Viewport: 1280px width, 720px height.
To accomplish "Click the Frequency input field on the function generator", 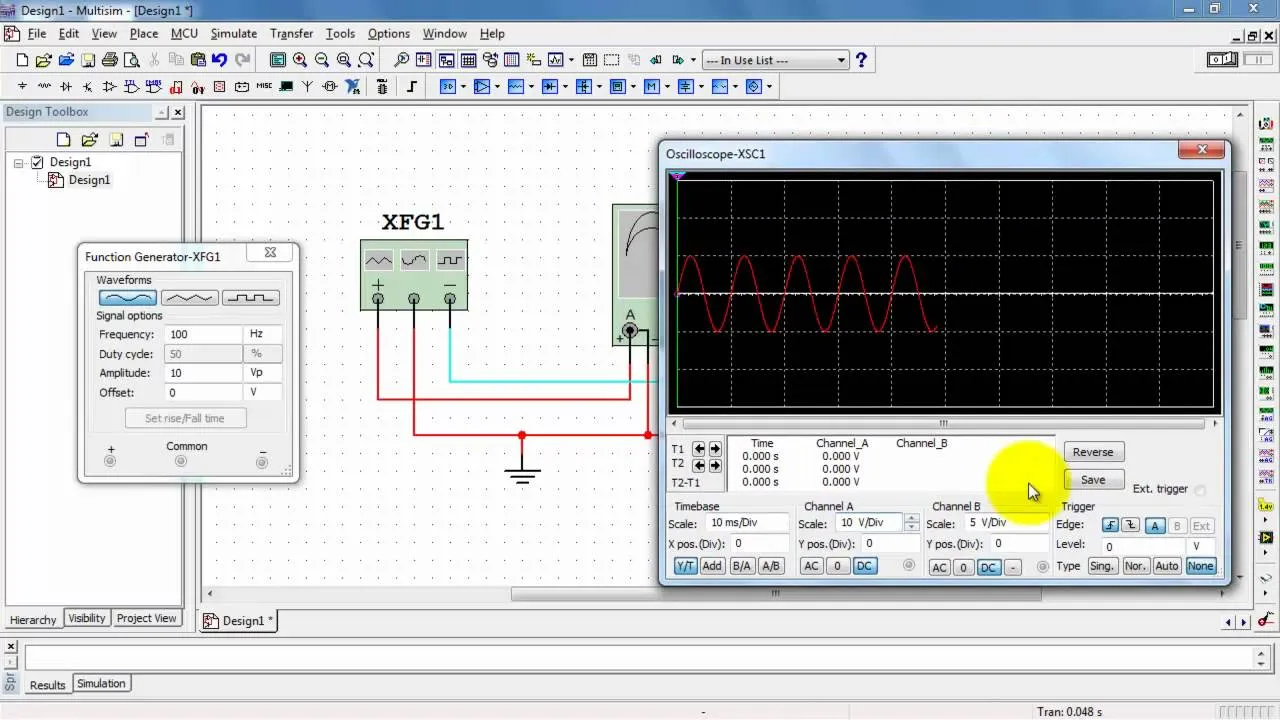I will [x=203, y=334].
